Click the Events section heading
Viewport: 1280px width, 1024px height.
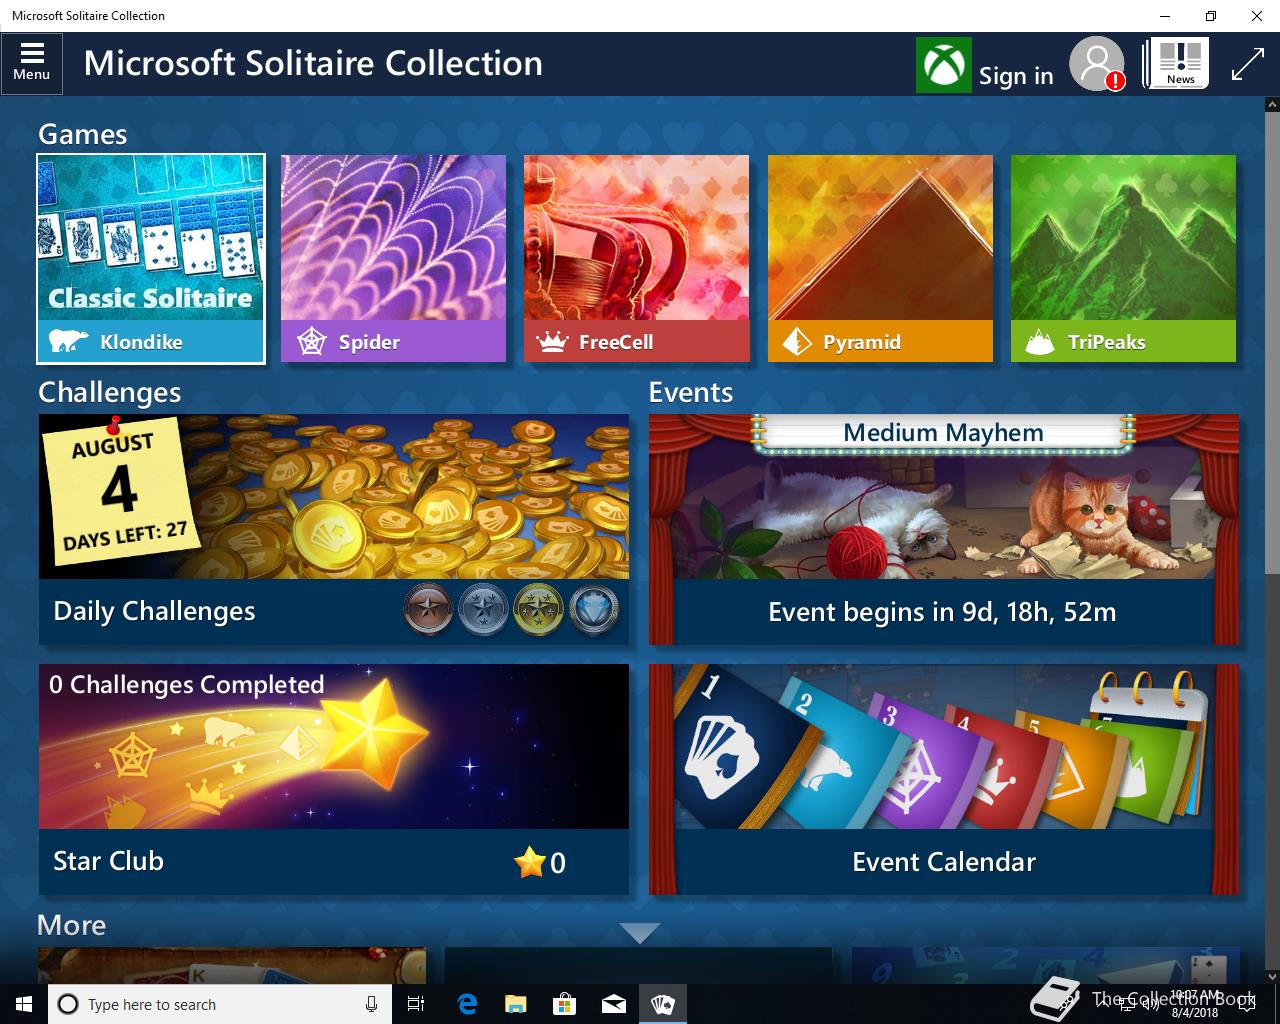tap(691, 392)
